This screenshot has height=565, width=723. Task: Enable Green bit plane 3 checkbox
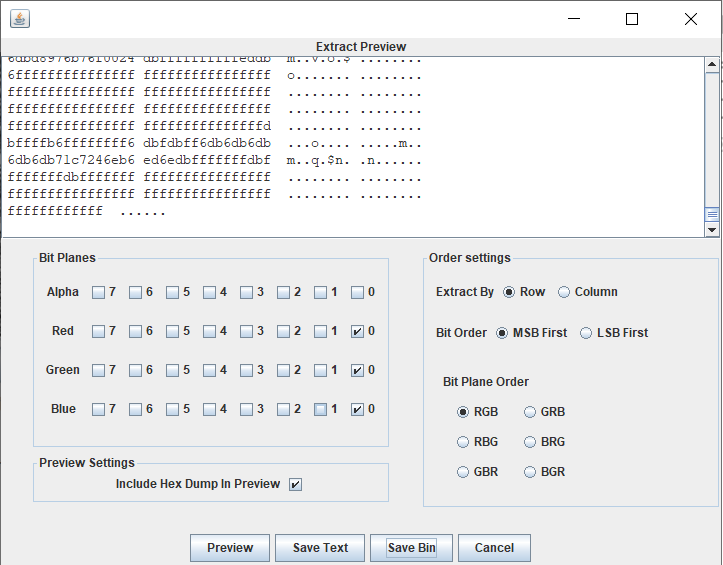246,370
